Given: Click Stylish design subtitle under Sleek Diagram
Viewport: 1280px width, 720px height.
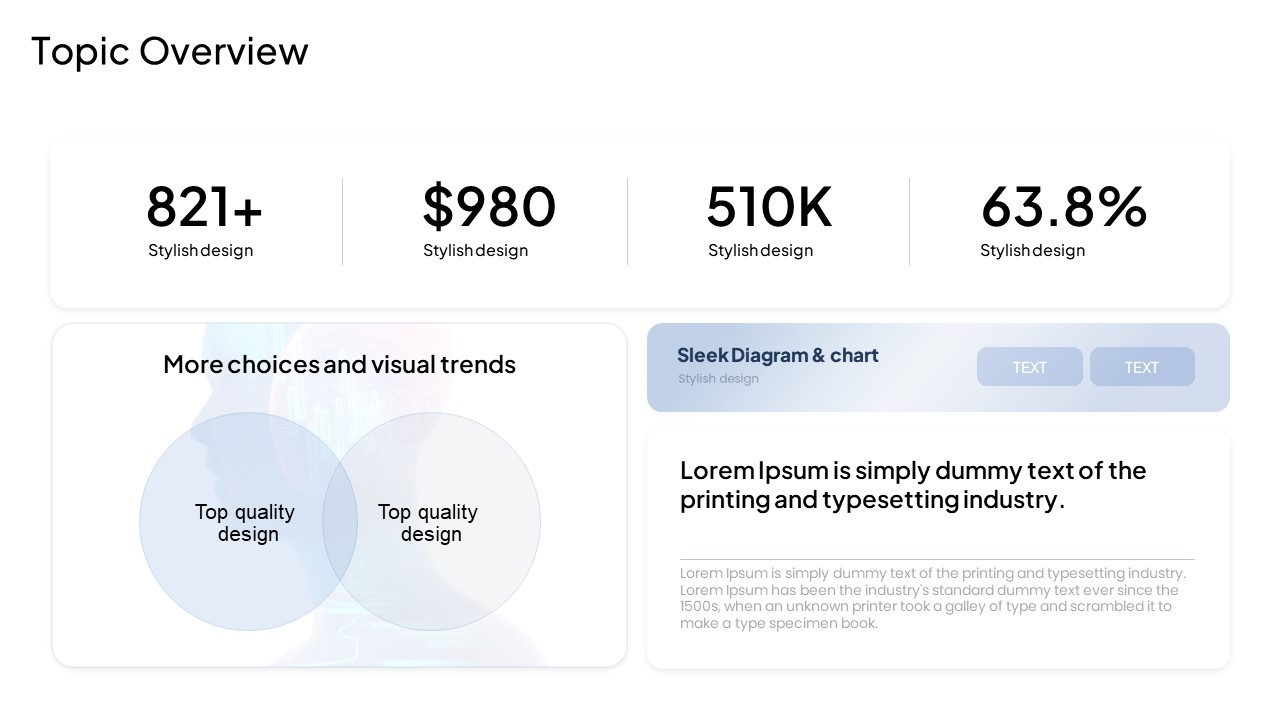Looking at the screenshot, I should (x=718, y=379).
